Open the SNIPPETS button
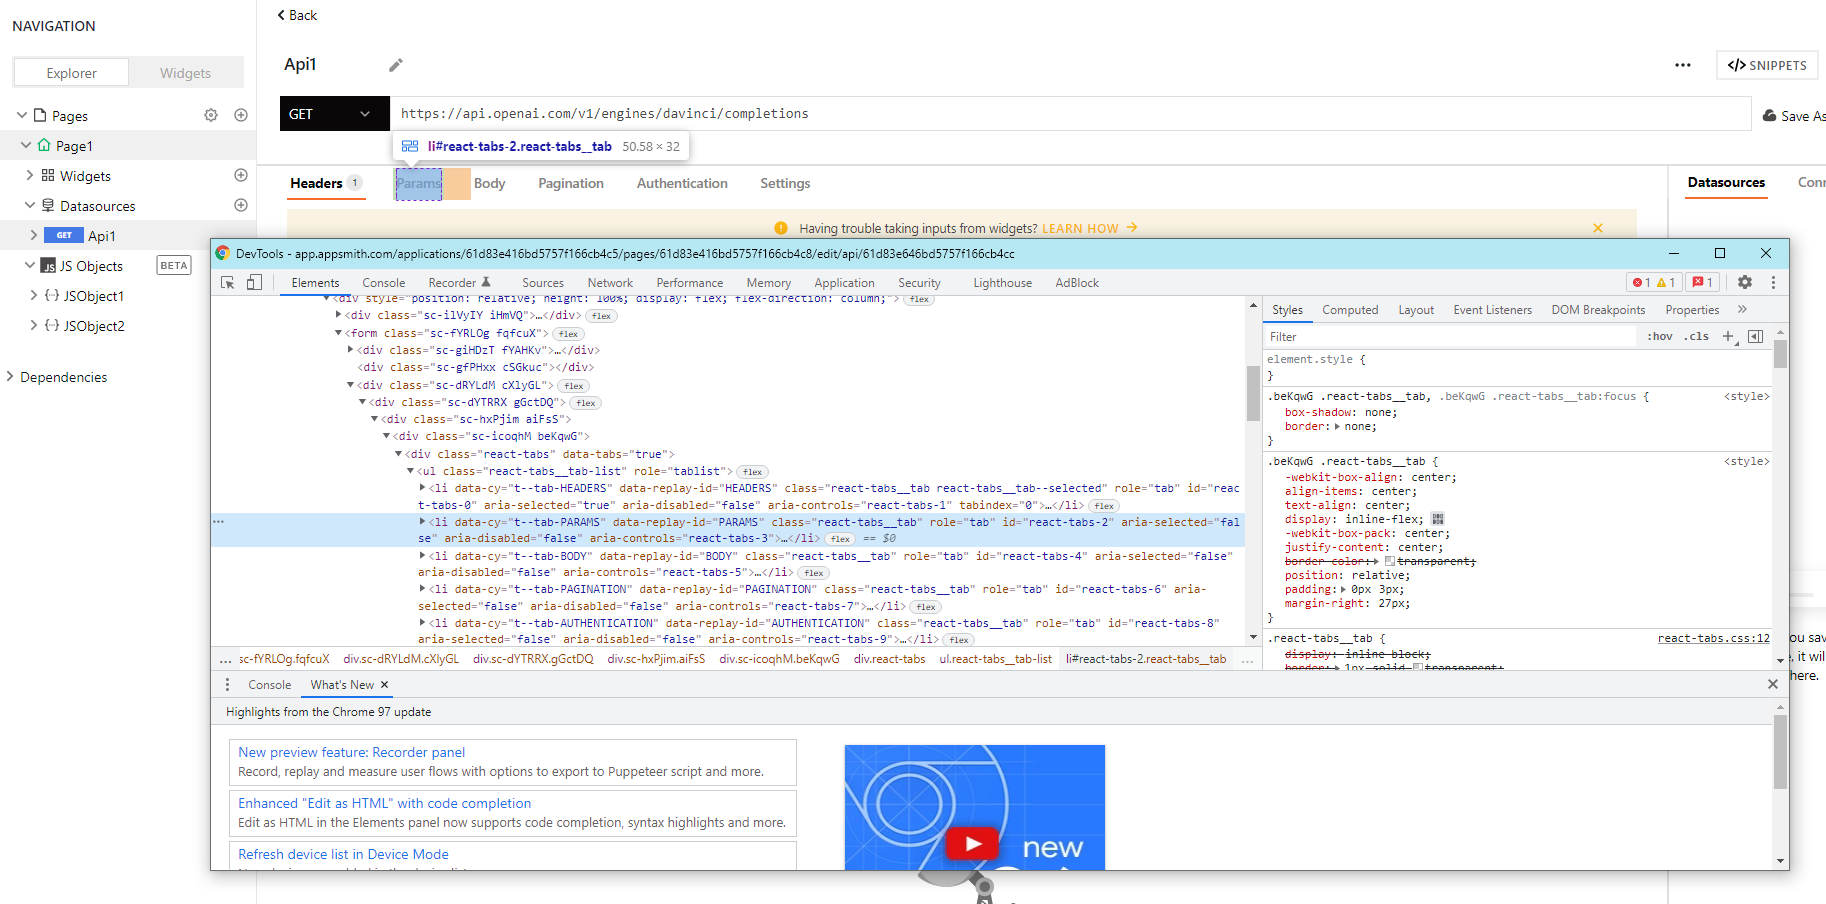The width and height of the screenshot is (1826, 904). click(x=1767, y=65)
